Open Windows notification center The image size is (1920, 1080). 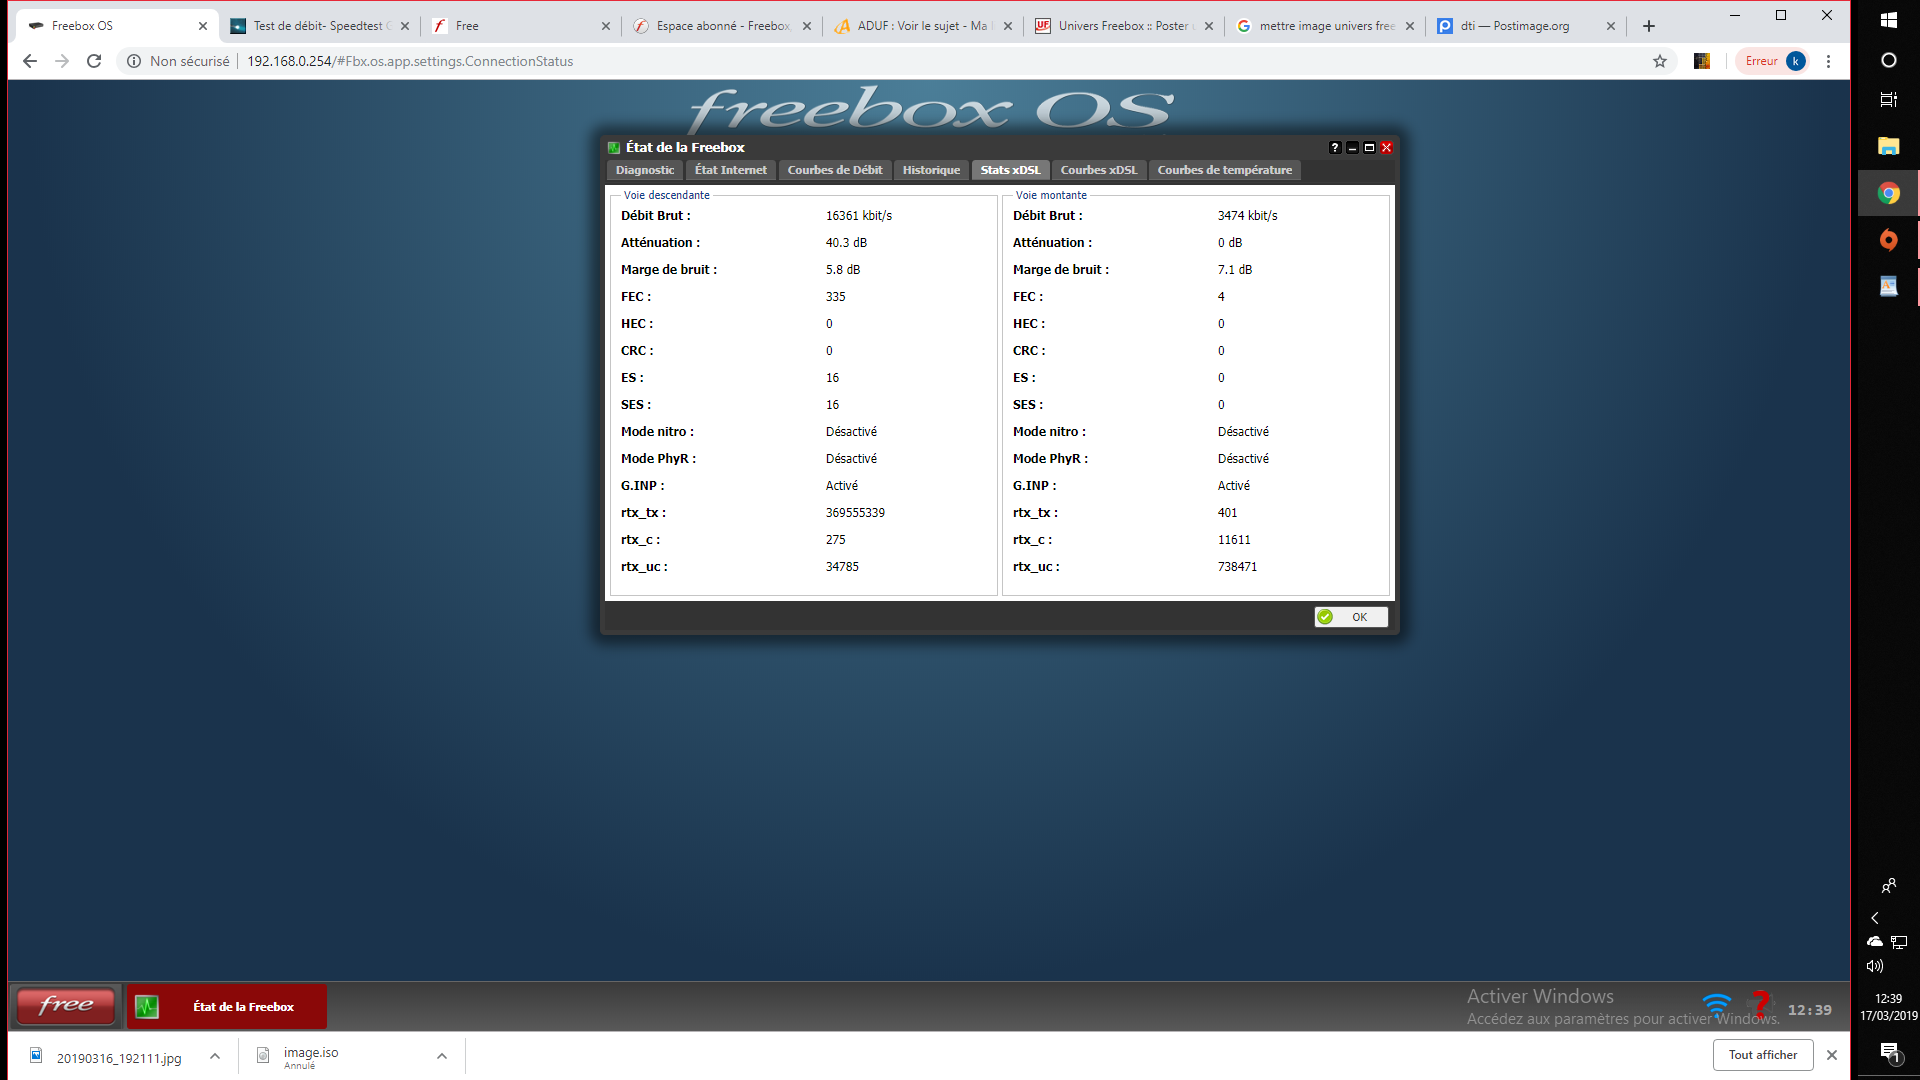pyautogui.click(x=1889, y=1053)
